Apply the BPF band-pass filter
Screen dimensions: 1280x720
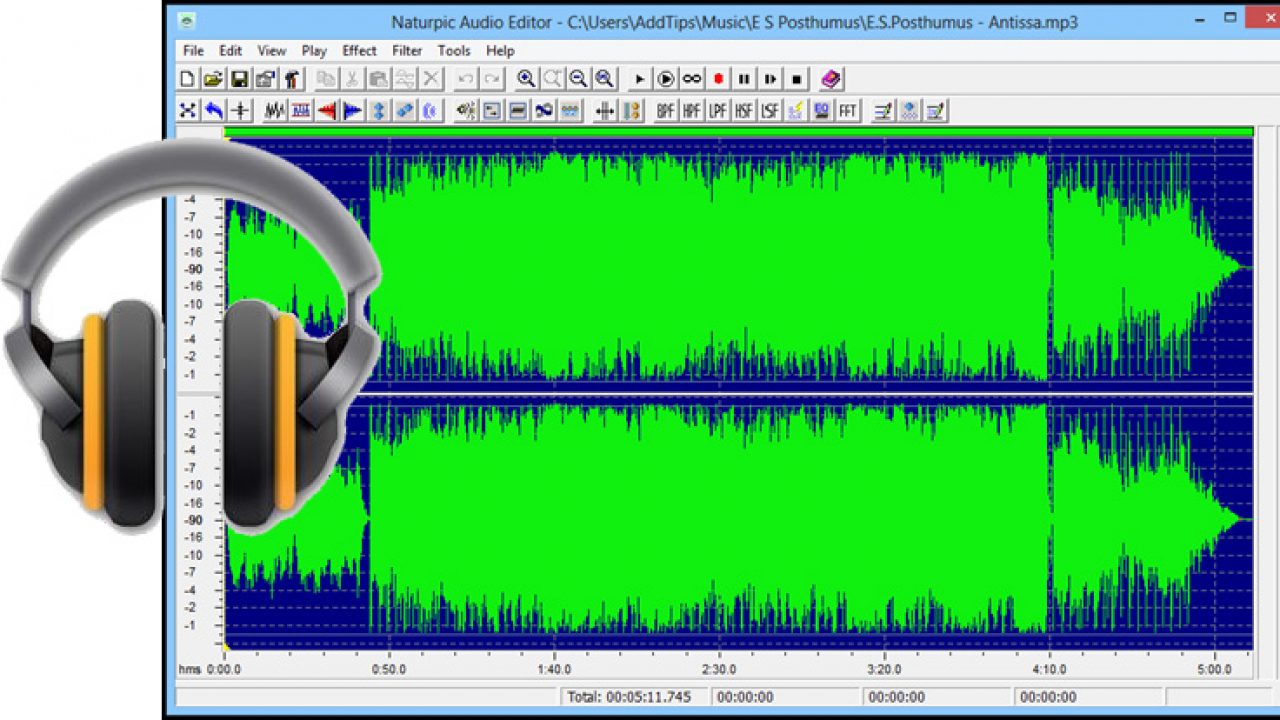666,111
